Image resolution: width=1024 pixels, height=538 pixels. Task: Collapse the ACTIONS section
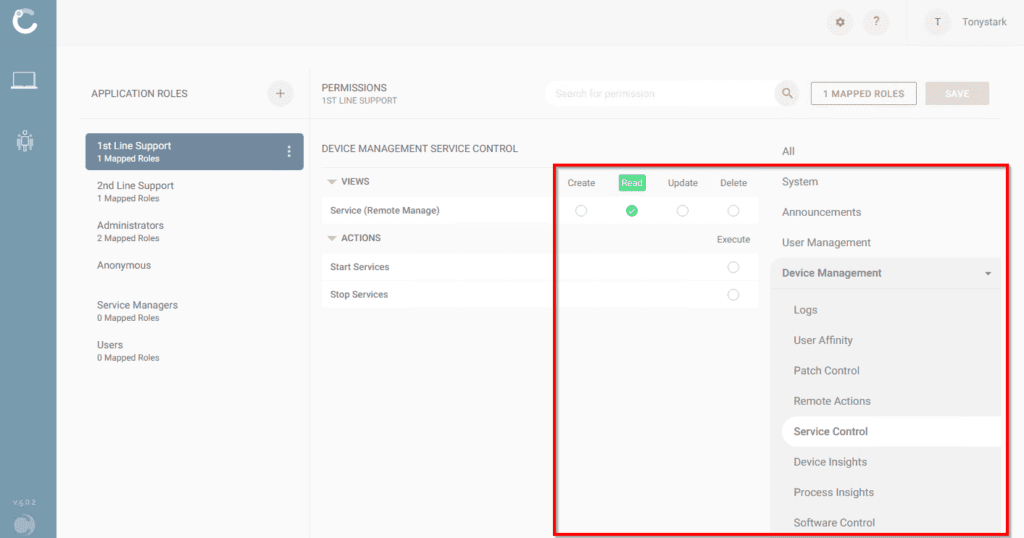[x=332, y=238]
